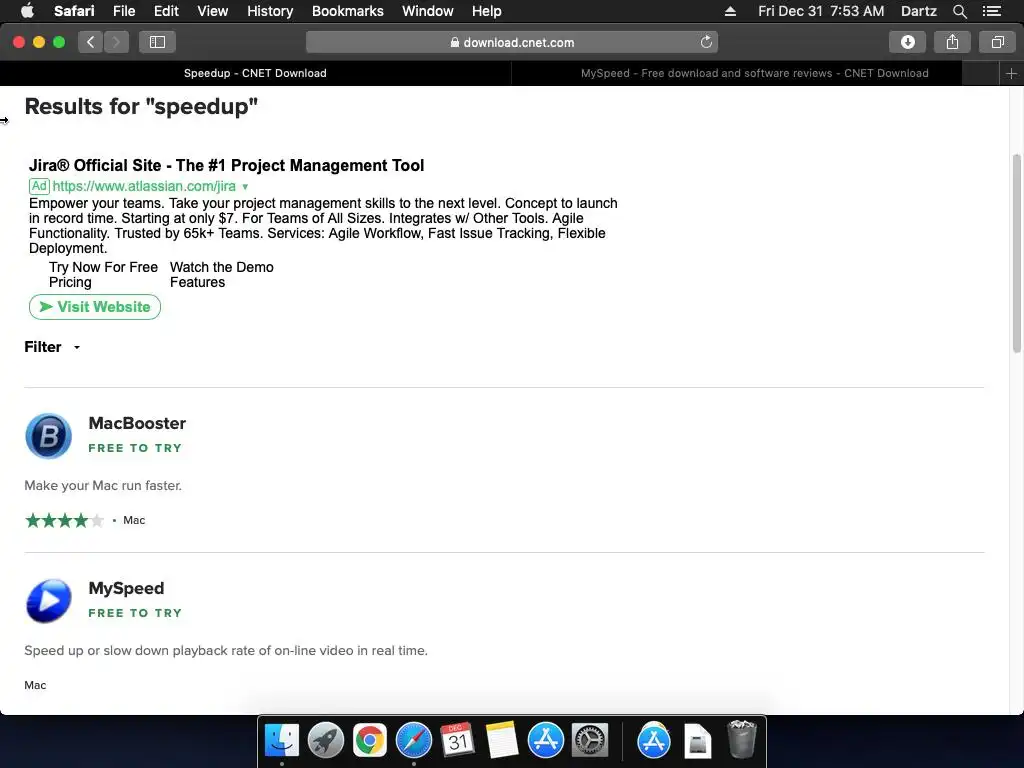Viewport: 1024px width, 768px height.
Task: Open Trash in the Dock
Action: [741, 739]
